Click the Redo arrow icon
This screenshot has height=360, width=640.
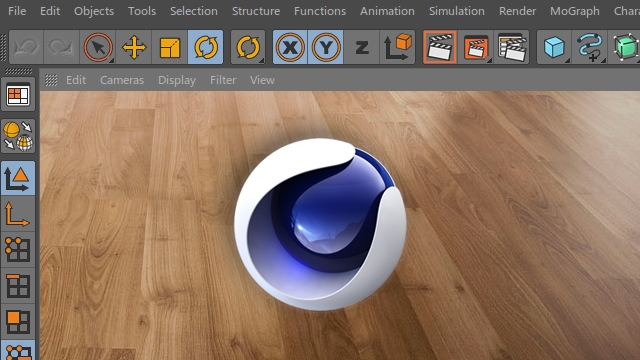[61, 47]
